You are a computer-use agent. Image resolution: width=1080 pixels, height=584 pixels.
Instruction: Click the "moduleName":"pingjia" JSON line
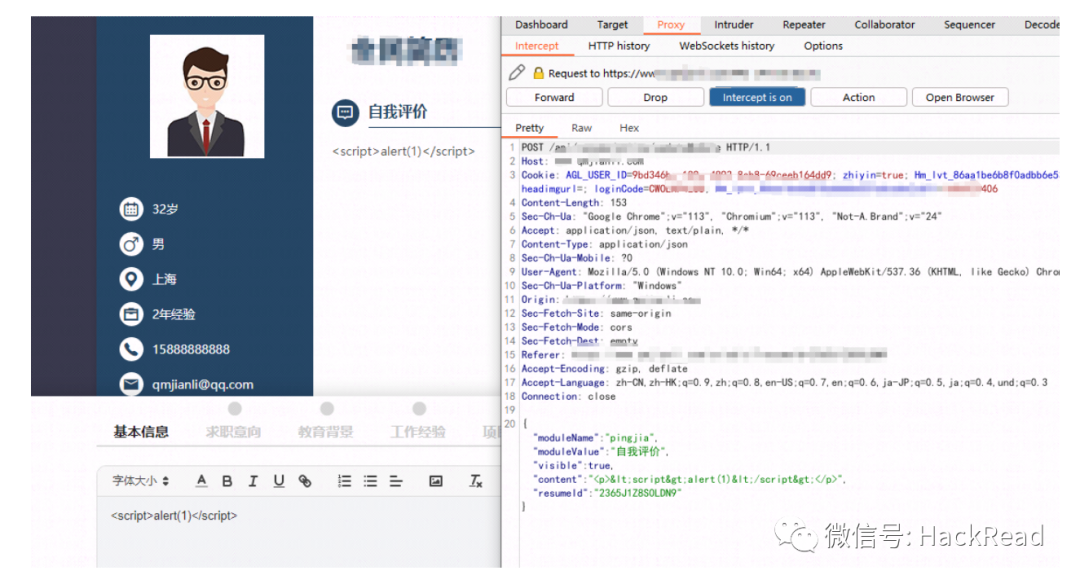(x=596, y=438)
